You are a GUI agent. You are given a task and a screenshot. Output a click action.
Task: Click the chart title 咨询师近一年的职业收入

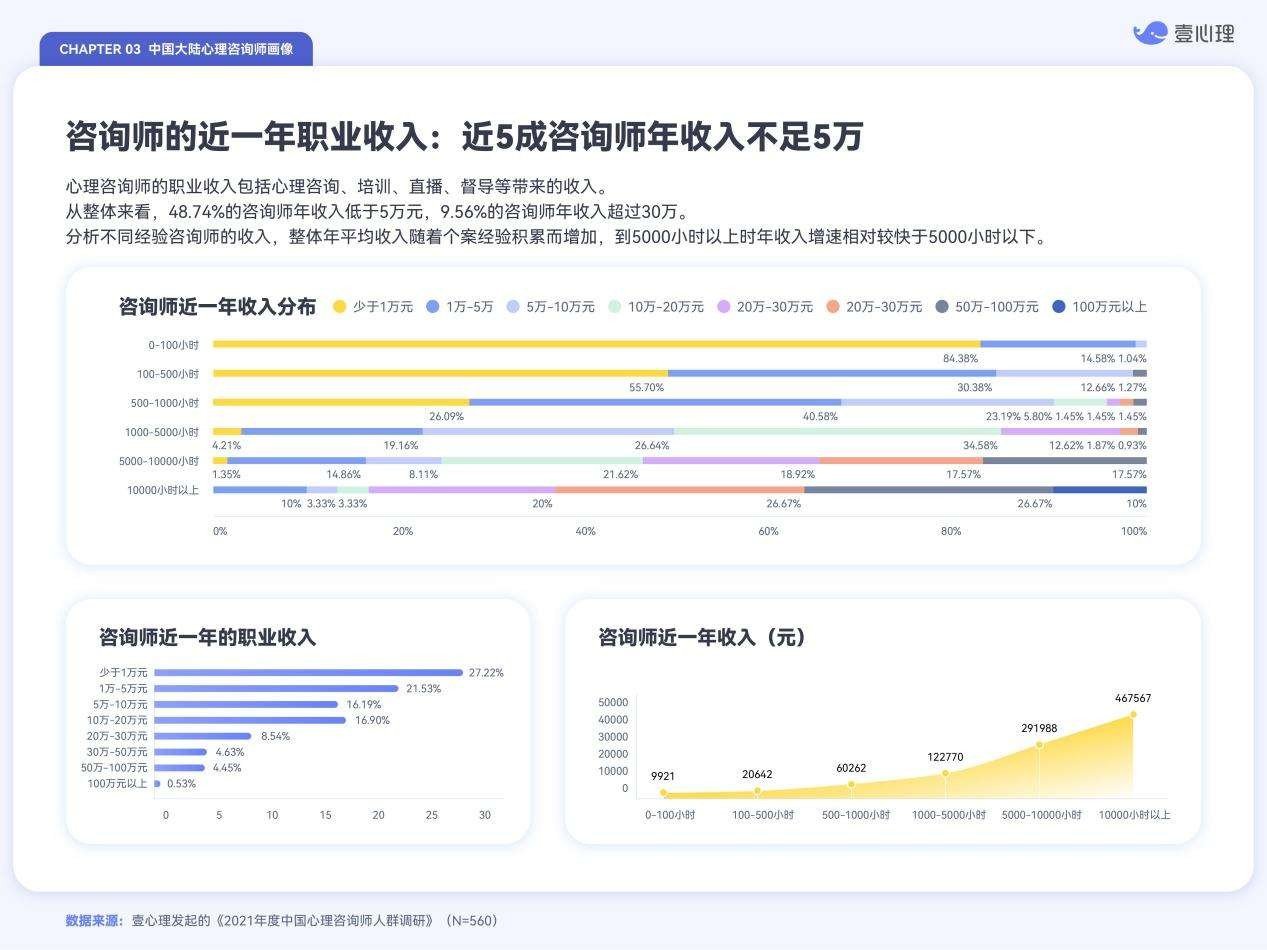click(207, 637)
